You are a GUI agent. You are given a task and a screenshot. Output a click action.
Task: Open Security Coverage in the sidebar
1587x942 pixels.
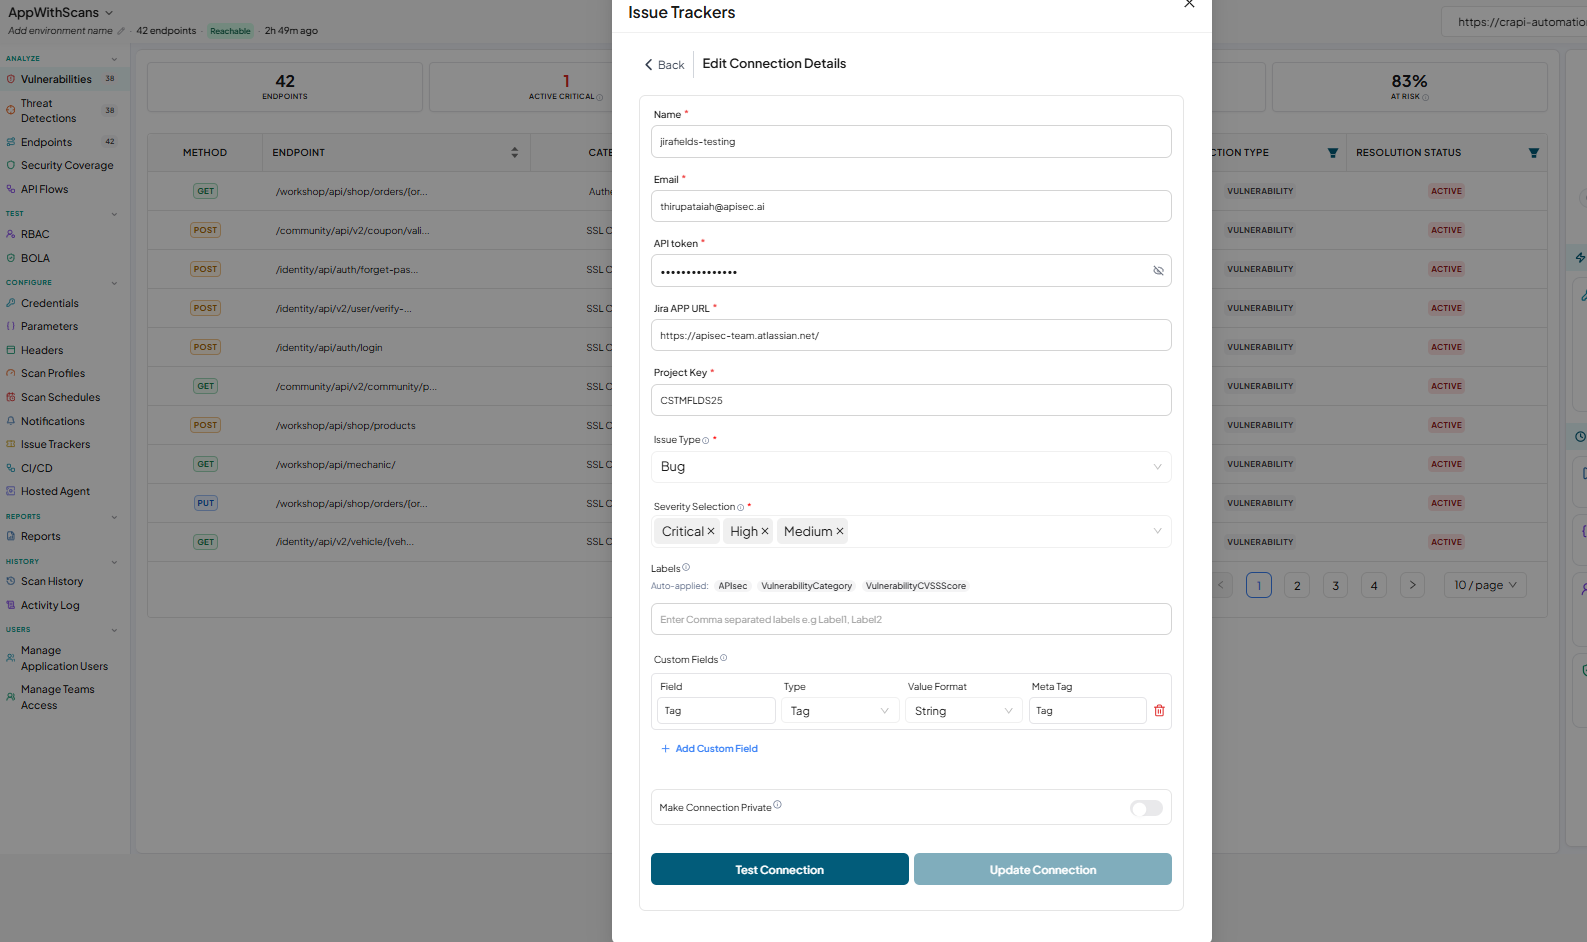coord(67,166)
